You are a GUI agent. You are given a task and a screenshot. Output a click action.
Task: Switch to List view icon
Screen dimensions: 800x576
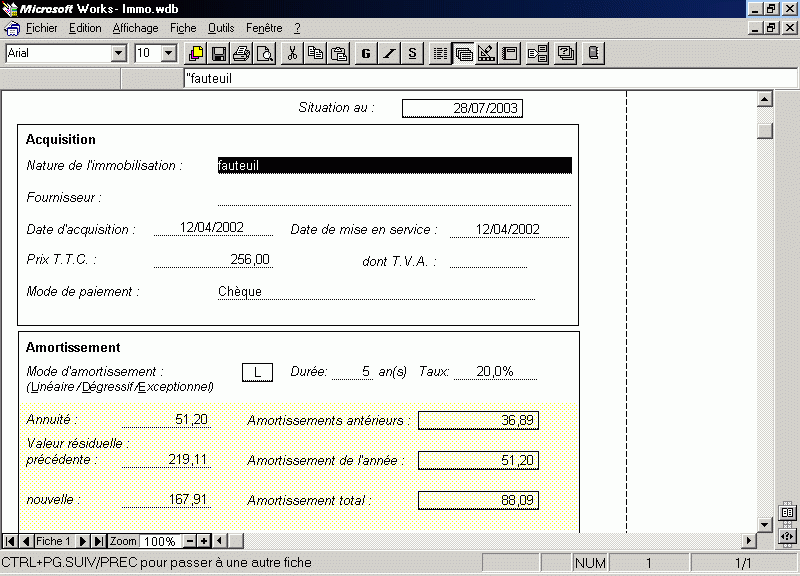point(440,53)
